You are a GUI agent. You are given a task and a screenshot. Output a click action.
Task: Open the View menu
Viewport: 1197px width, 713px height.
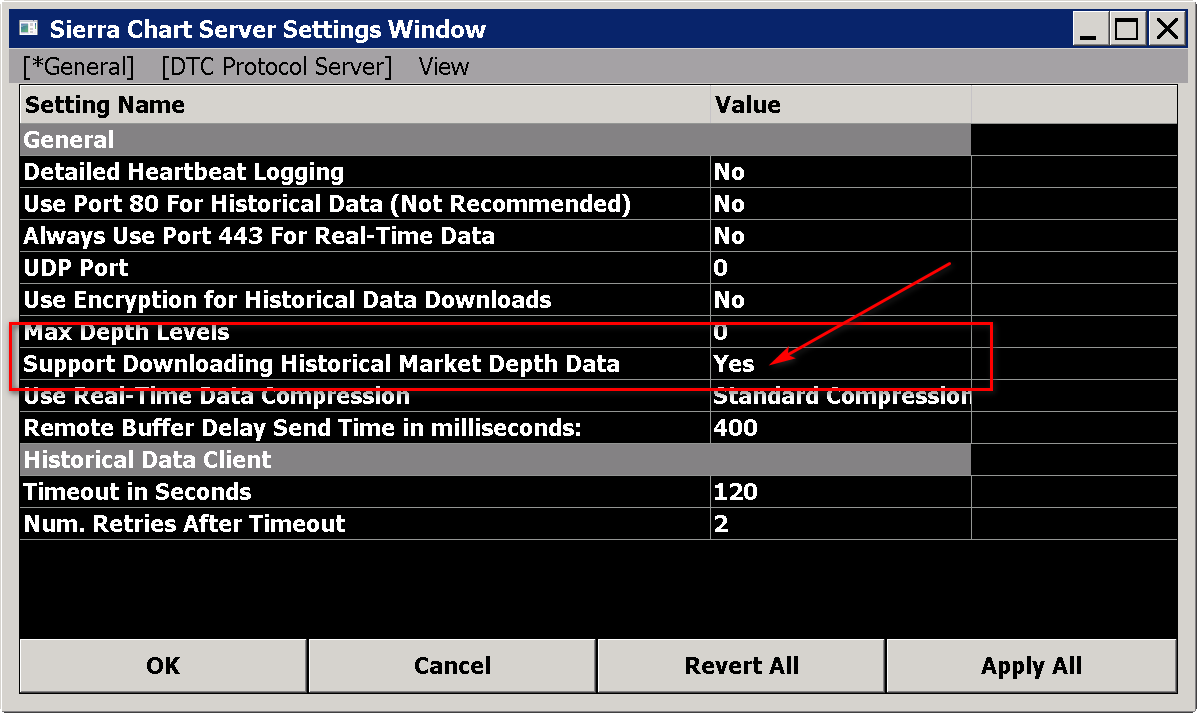pyautogui.click(x=444, y=67)
